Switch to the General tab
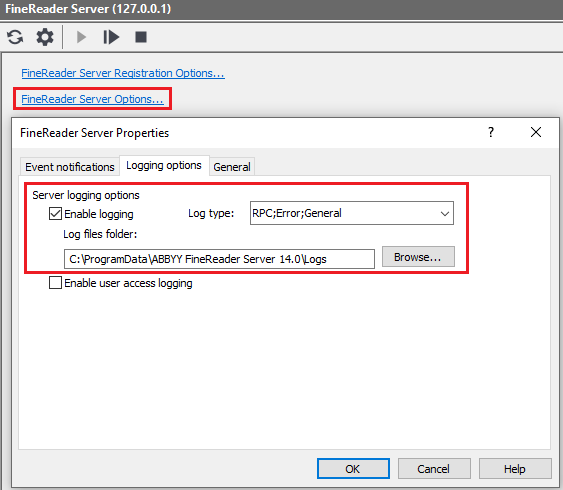Screen dimensions: 563x490 click(232, 167)
